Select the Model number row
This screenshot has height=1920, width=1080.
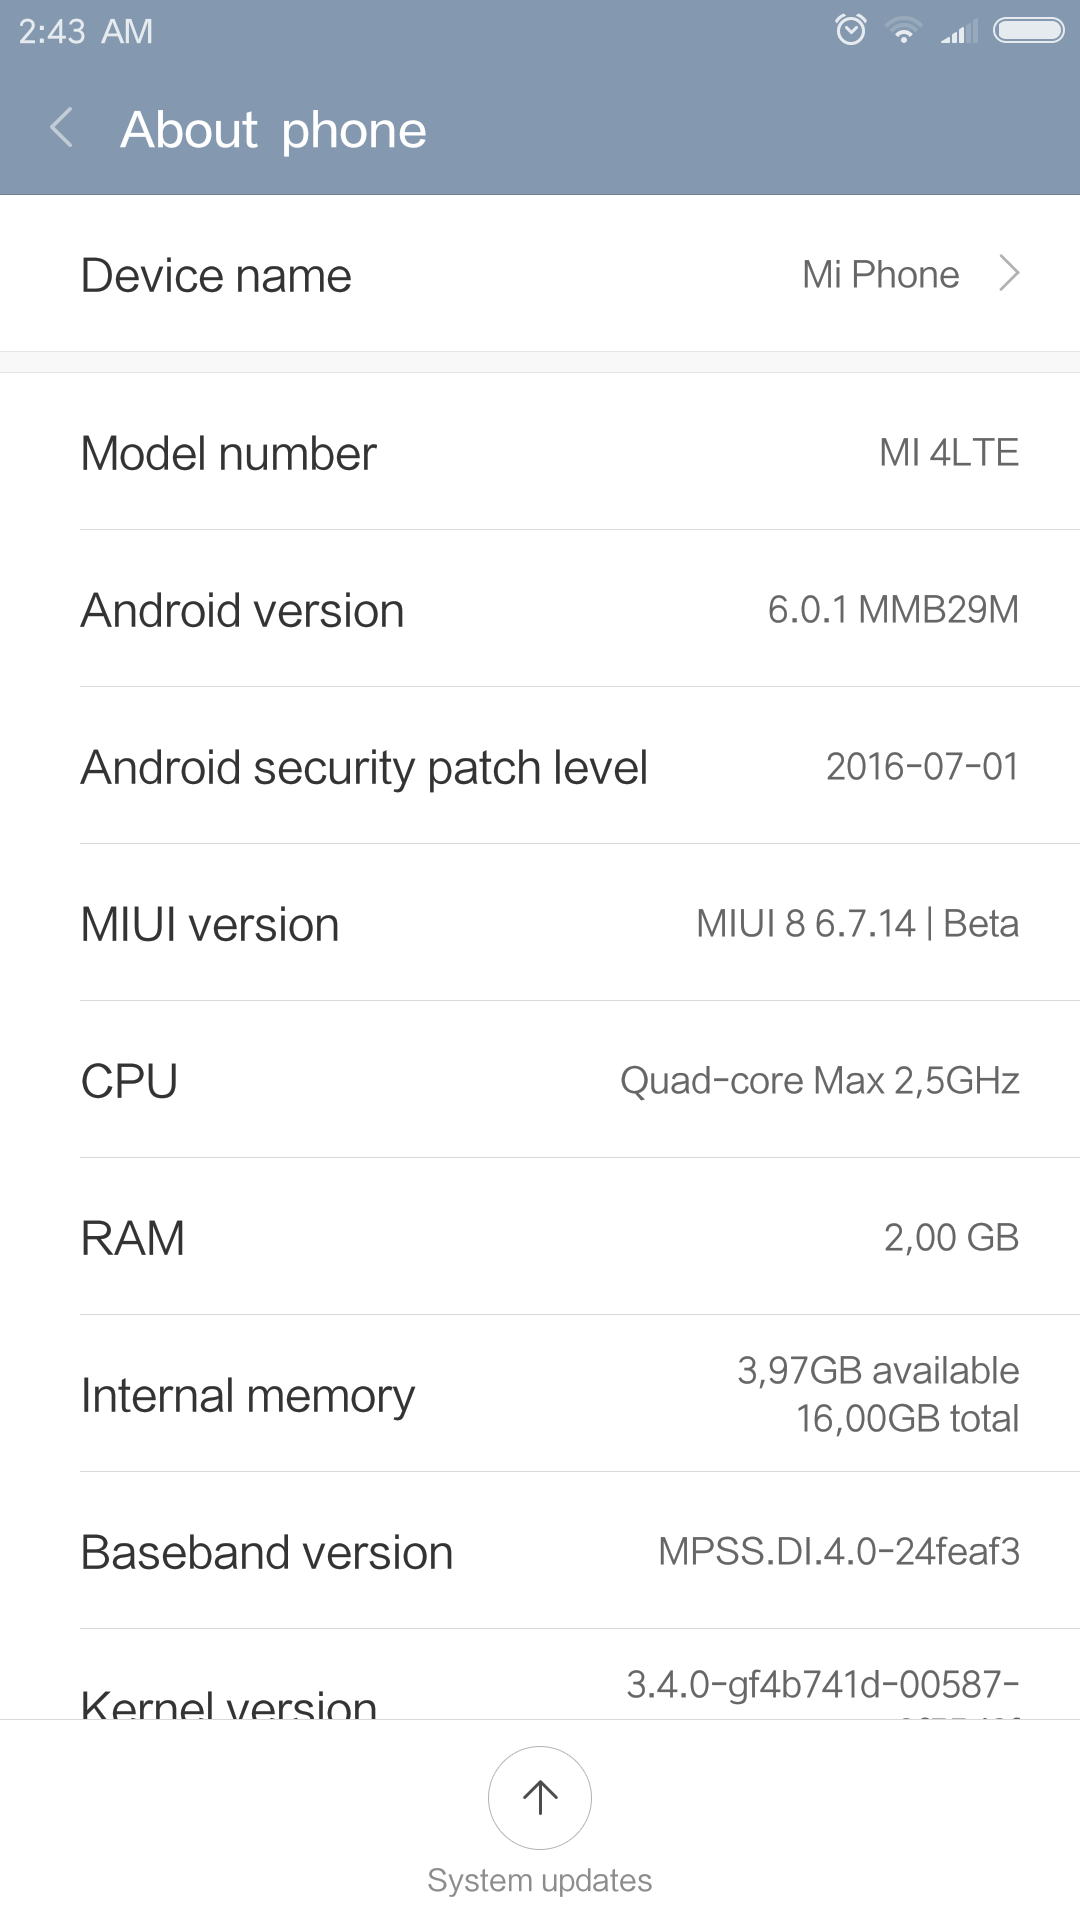click(x=540, y=453)
